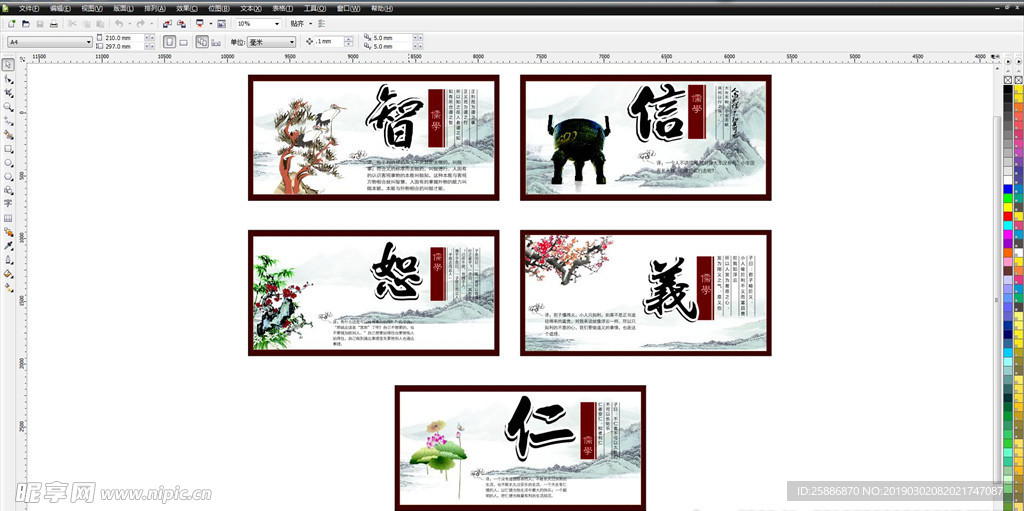The image size is (1024, 511).
Task: Click the 贴齐 snap button
Action: 297,23
